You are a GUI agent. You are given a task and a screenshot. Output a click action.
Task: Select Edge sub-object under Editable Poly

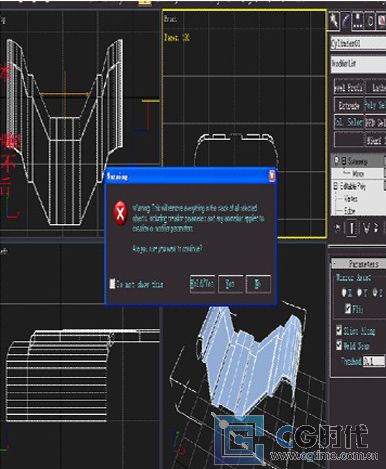pos(350,211)
